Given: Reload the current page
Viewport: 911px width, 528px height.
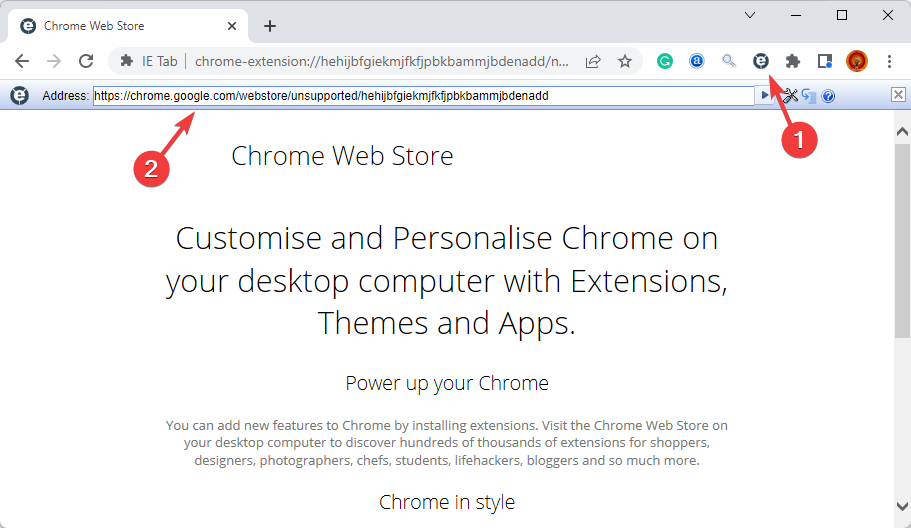Looking at the screenshot, I should [86, 61].
